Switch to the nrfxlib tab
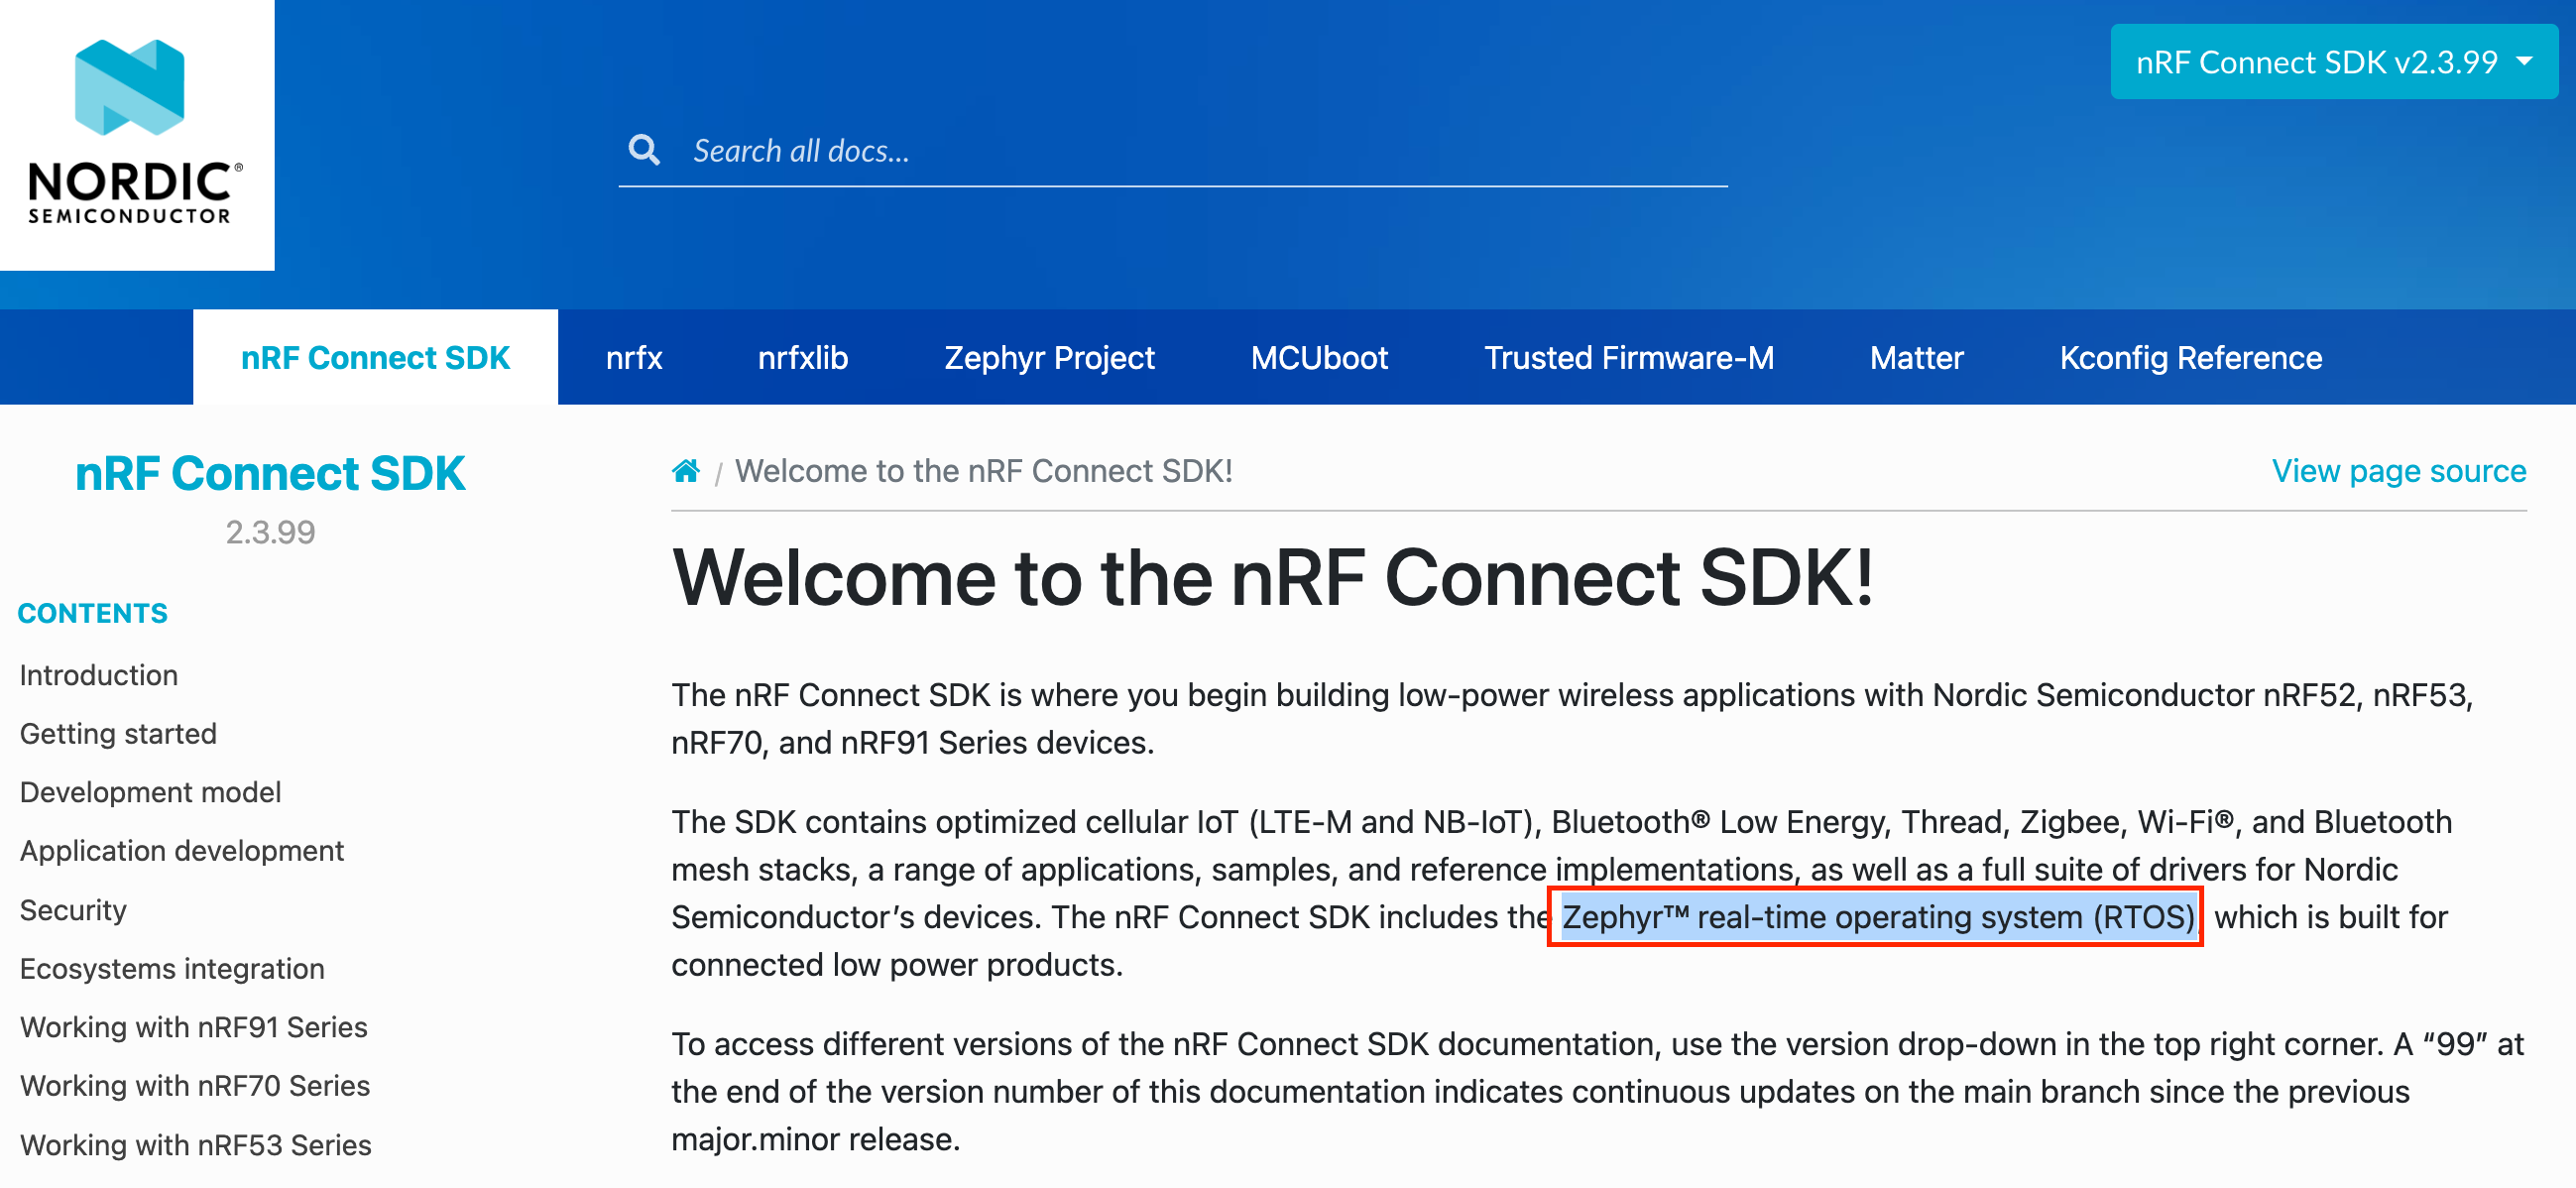Screen dimensions: 2576x1188 (802, 358)
